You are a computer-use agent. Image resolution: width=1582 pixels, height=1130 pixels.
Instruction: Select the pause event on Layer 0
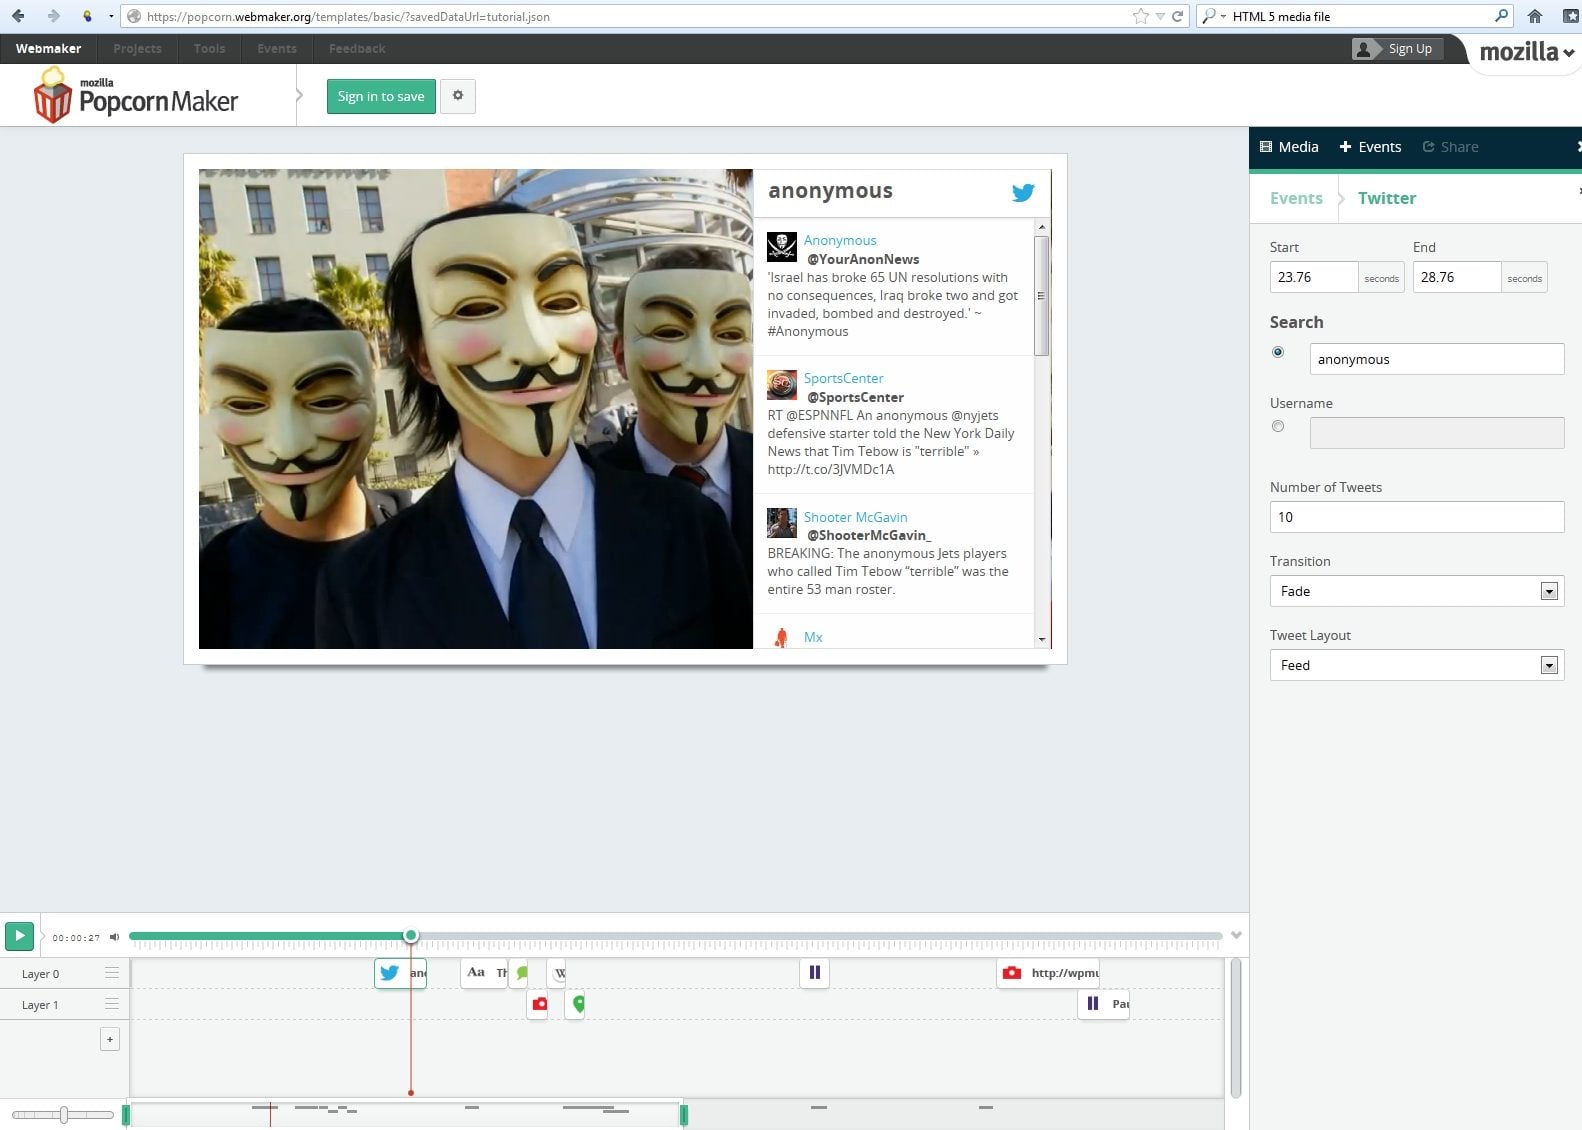pos(814,973)
